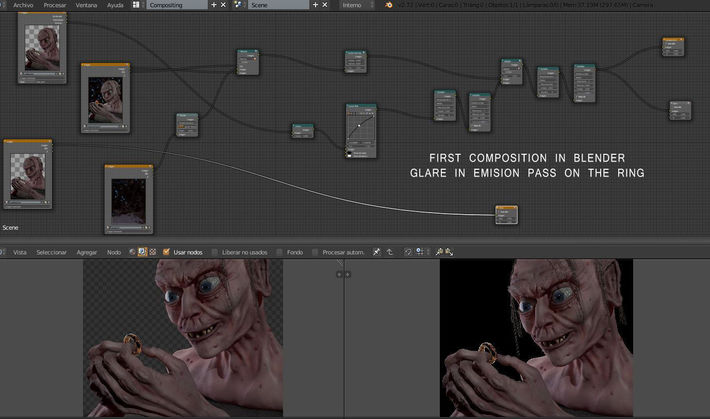The width and height of the screenshot is (710, 419).
Task: Select the texture node tree type icon
Action: [x=152, y=252]
